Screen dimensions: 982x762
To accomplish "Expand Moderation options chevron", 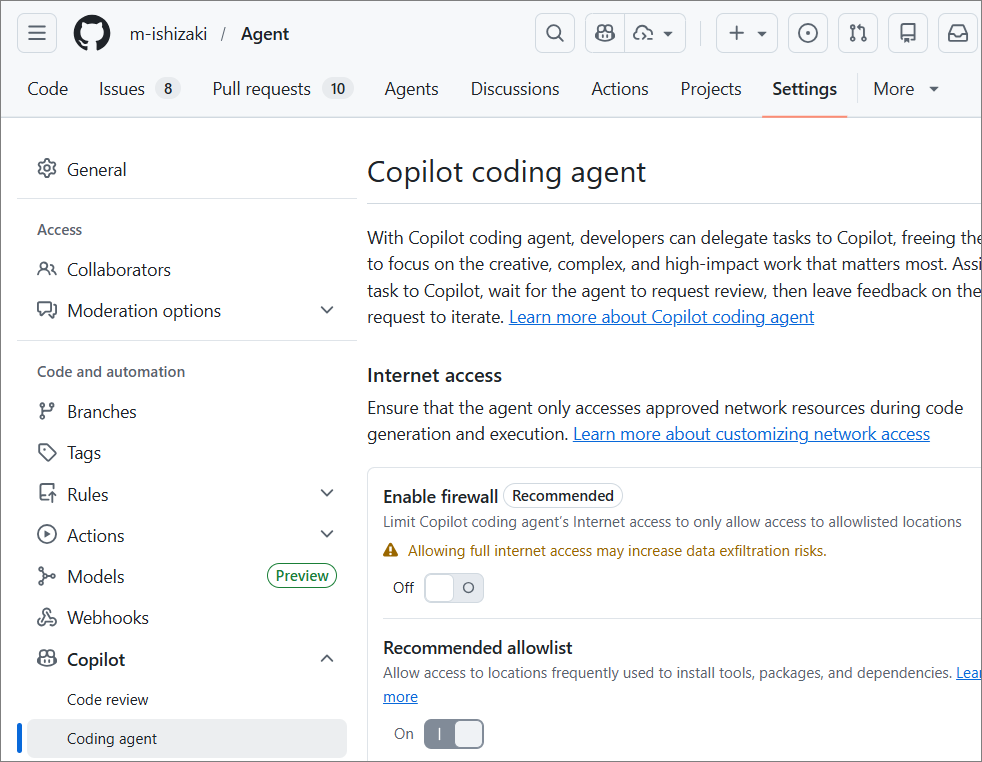I will point(327,310).
